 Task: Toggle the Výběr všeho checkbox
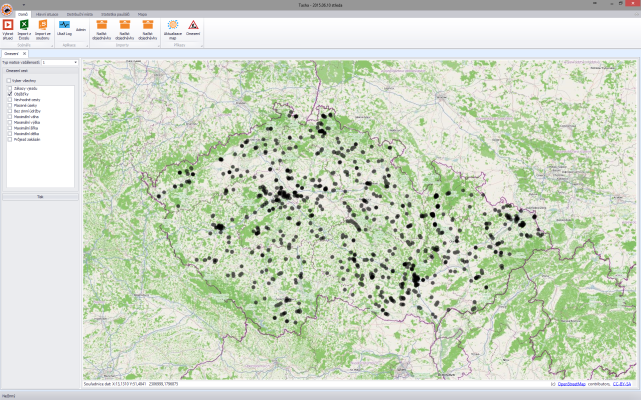(9, 81)
